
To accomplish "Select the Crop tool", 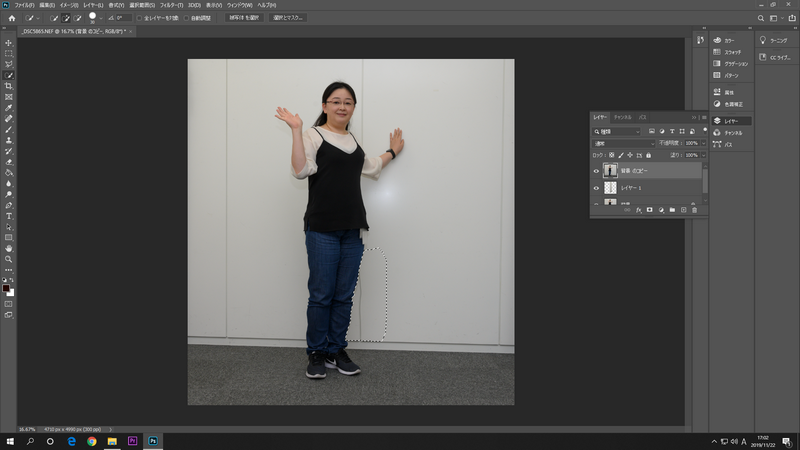I will click(x=9, y=86).
